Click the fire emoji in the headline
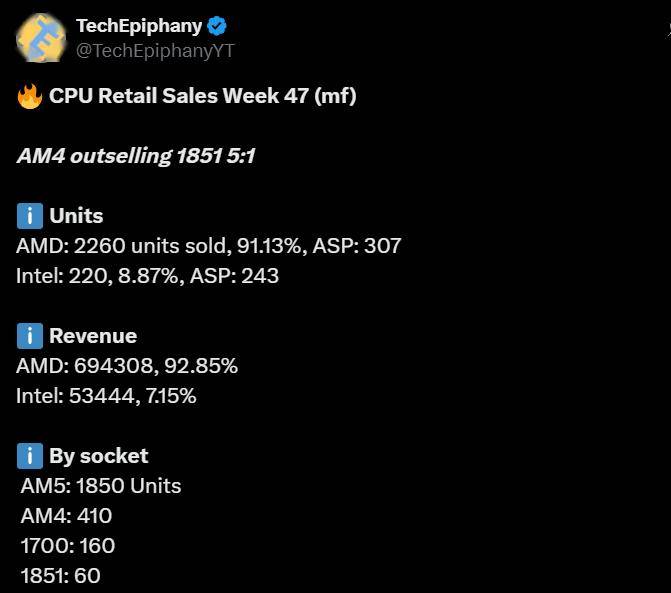The height and width of the screenshot is (593, 671). pos(29,96)
